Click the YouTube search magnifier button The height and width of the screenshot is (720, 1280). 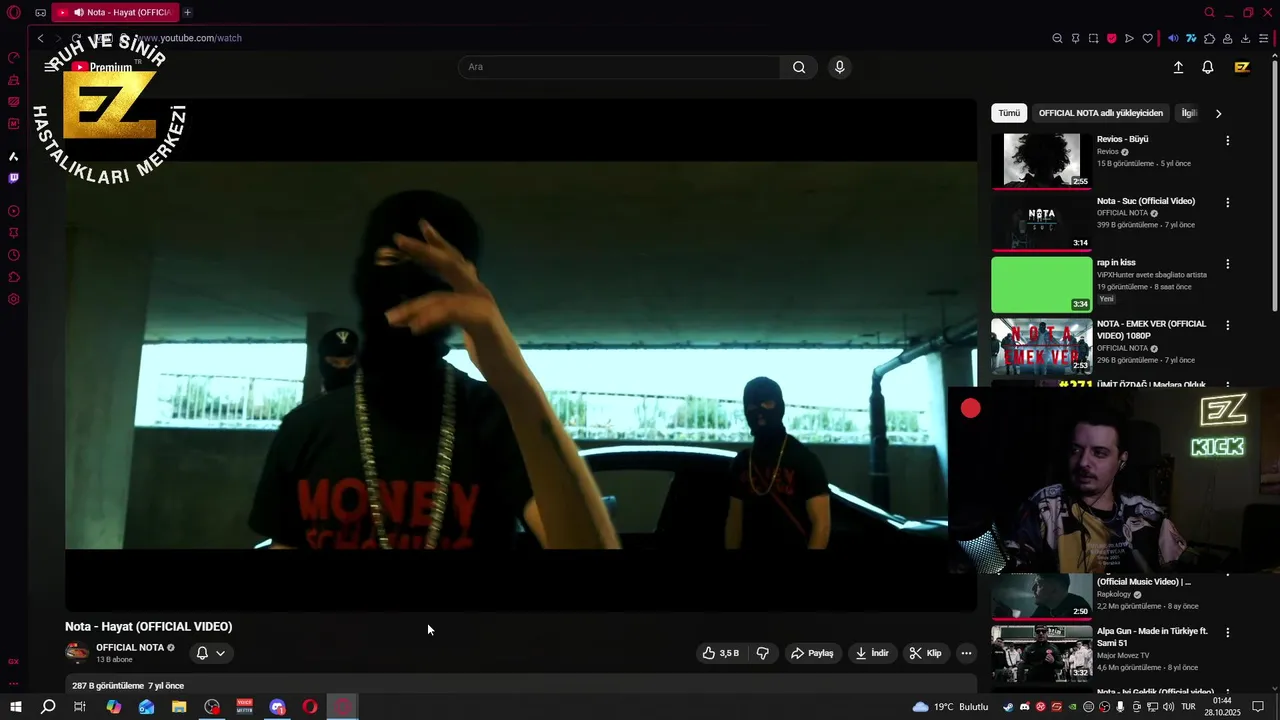[x=799, y=67]
